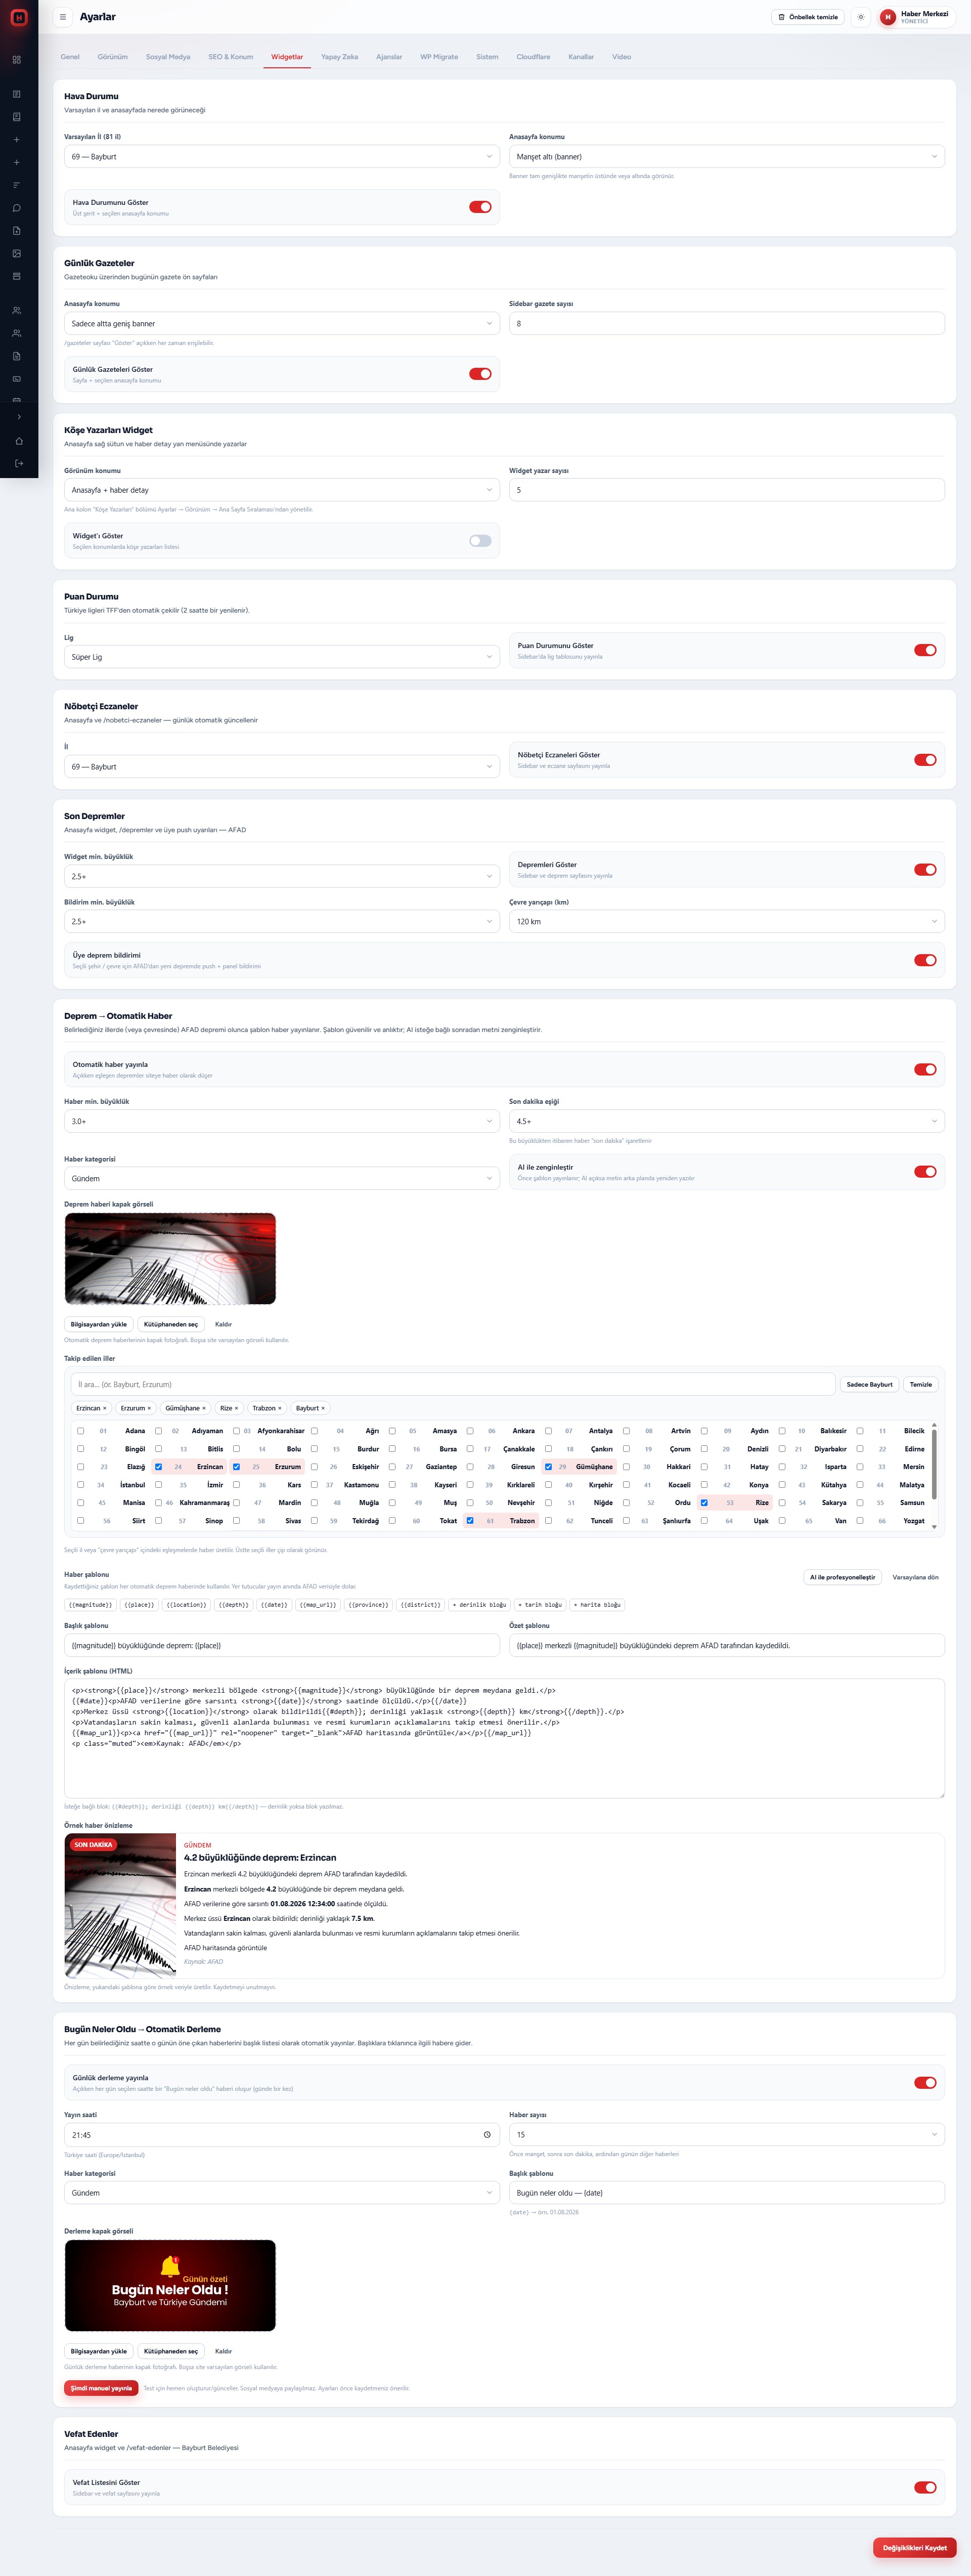Click the earthquake news cover image thumbnail

(170, 1259)
